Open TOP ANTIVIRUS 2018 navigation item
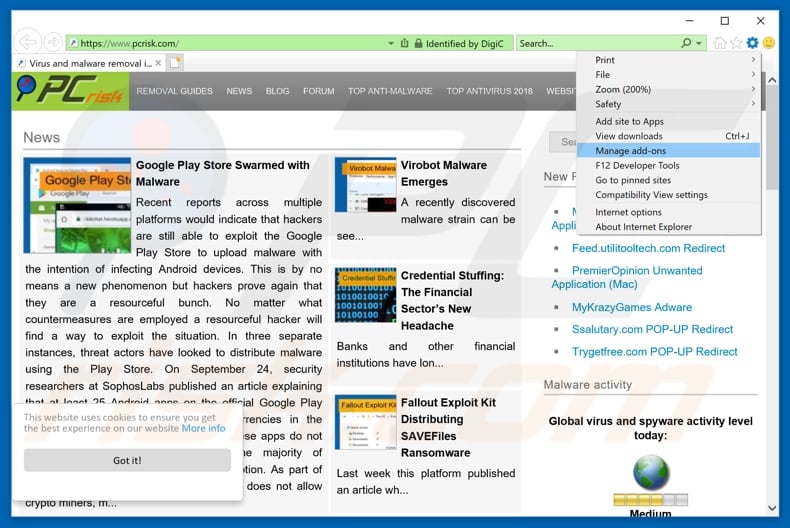The height and width of the screenshot is (528, 790). pos(489,91)
